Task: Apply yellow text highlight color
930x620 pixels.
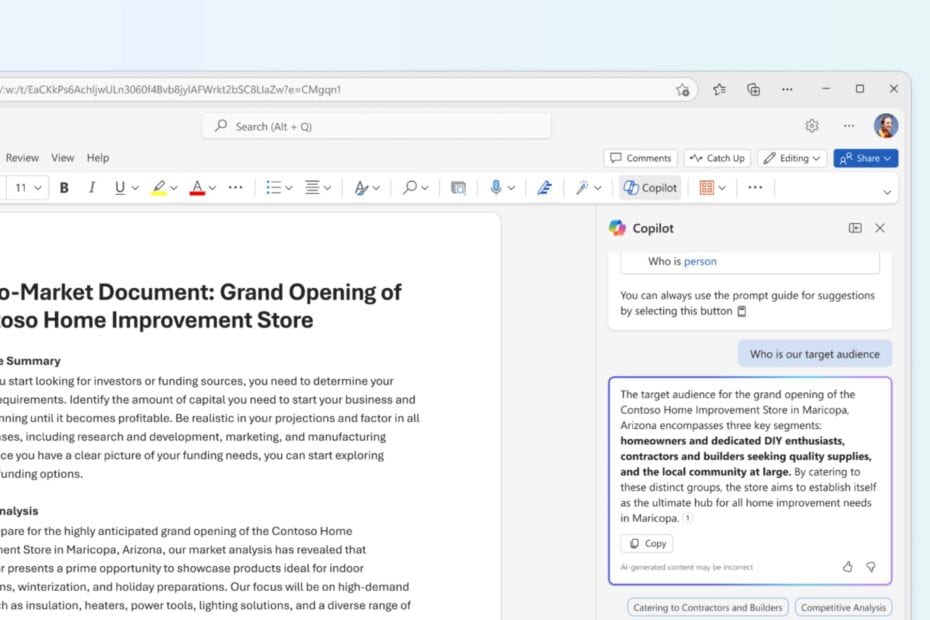Action: (x=158, y=188)
